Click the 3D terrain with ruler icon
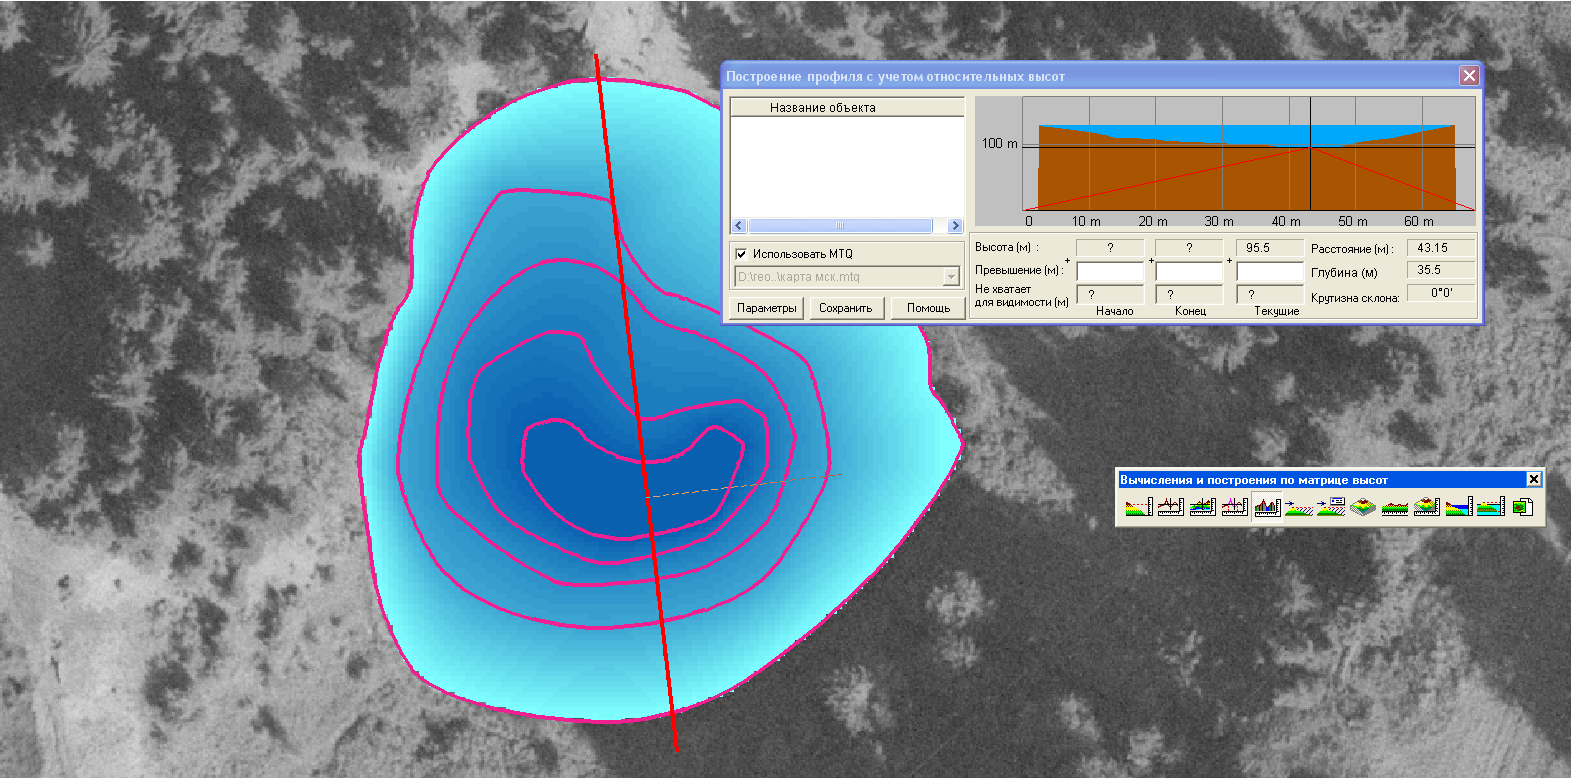Viewport: 1571px width, 778px height. pyautogui.click(x=1426, y=507)
